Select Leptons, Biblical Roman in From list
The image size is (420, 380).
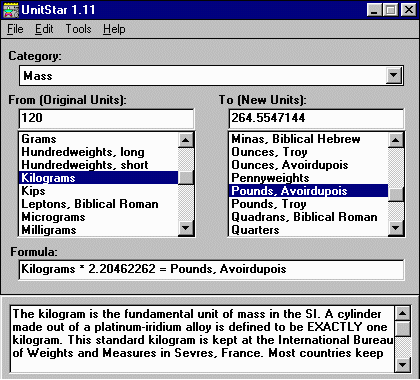click(x=98, y=204)
